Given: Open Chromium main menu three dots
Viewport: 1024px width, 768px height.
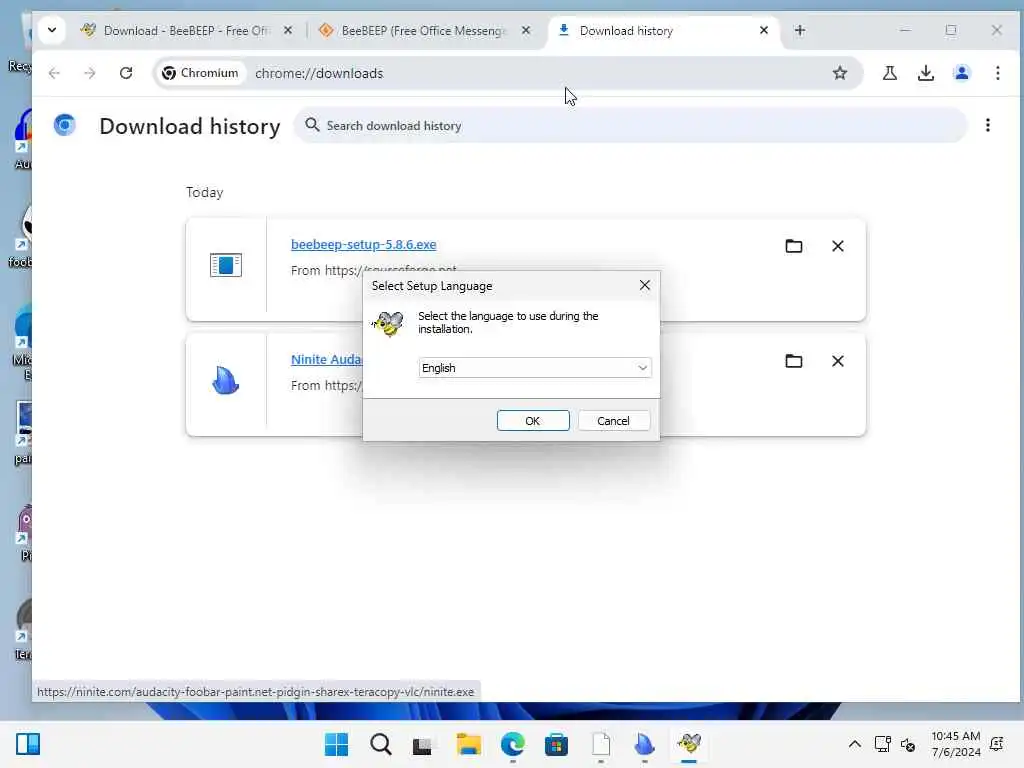Looking at the screenshot, I should coord(997,73).
